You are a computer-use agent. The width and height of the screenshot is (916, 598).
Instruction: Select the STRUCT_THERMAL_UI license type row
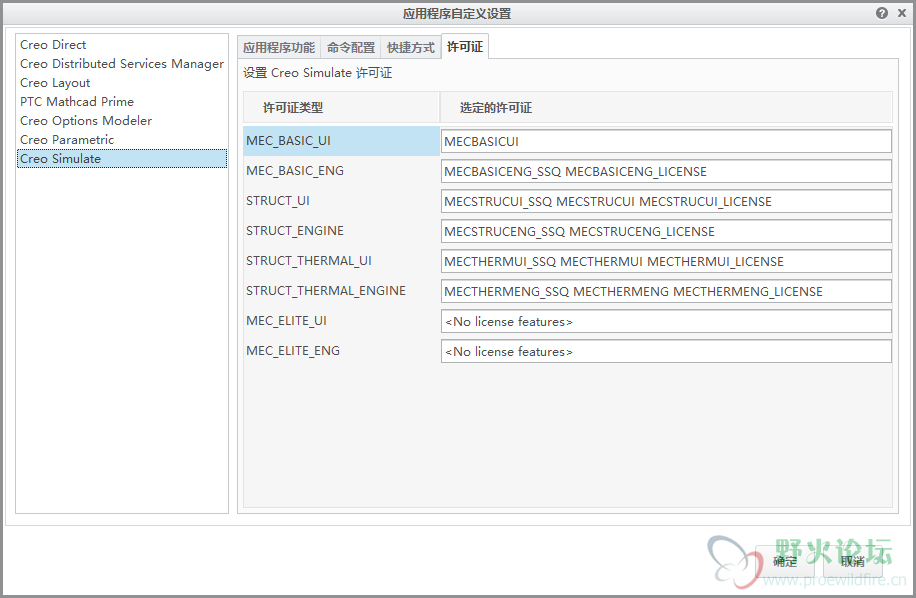coord(341,260)
